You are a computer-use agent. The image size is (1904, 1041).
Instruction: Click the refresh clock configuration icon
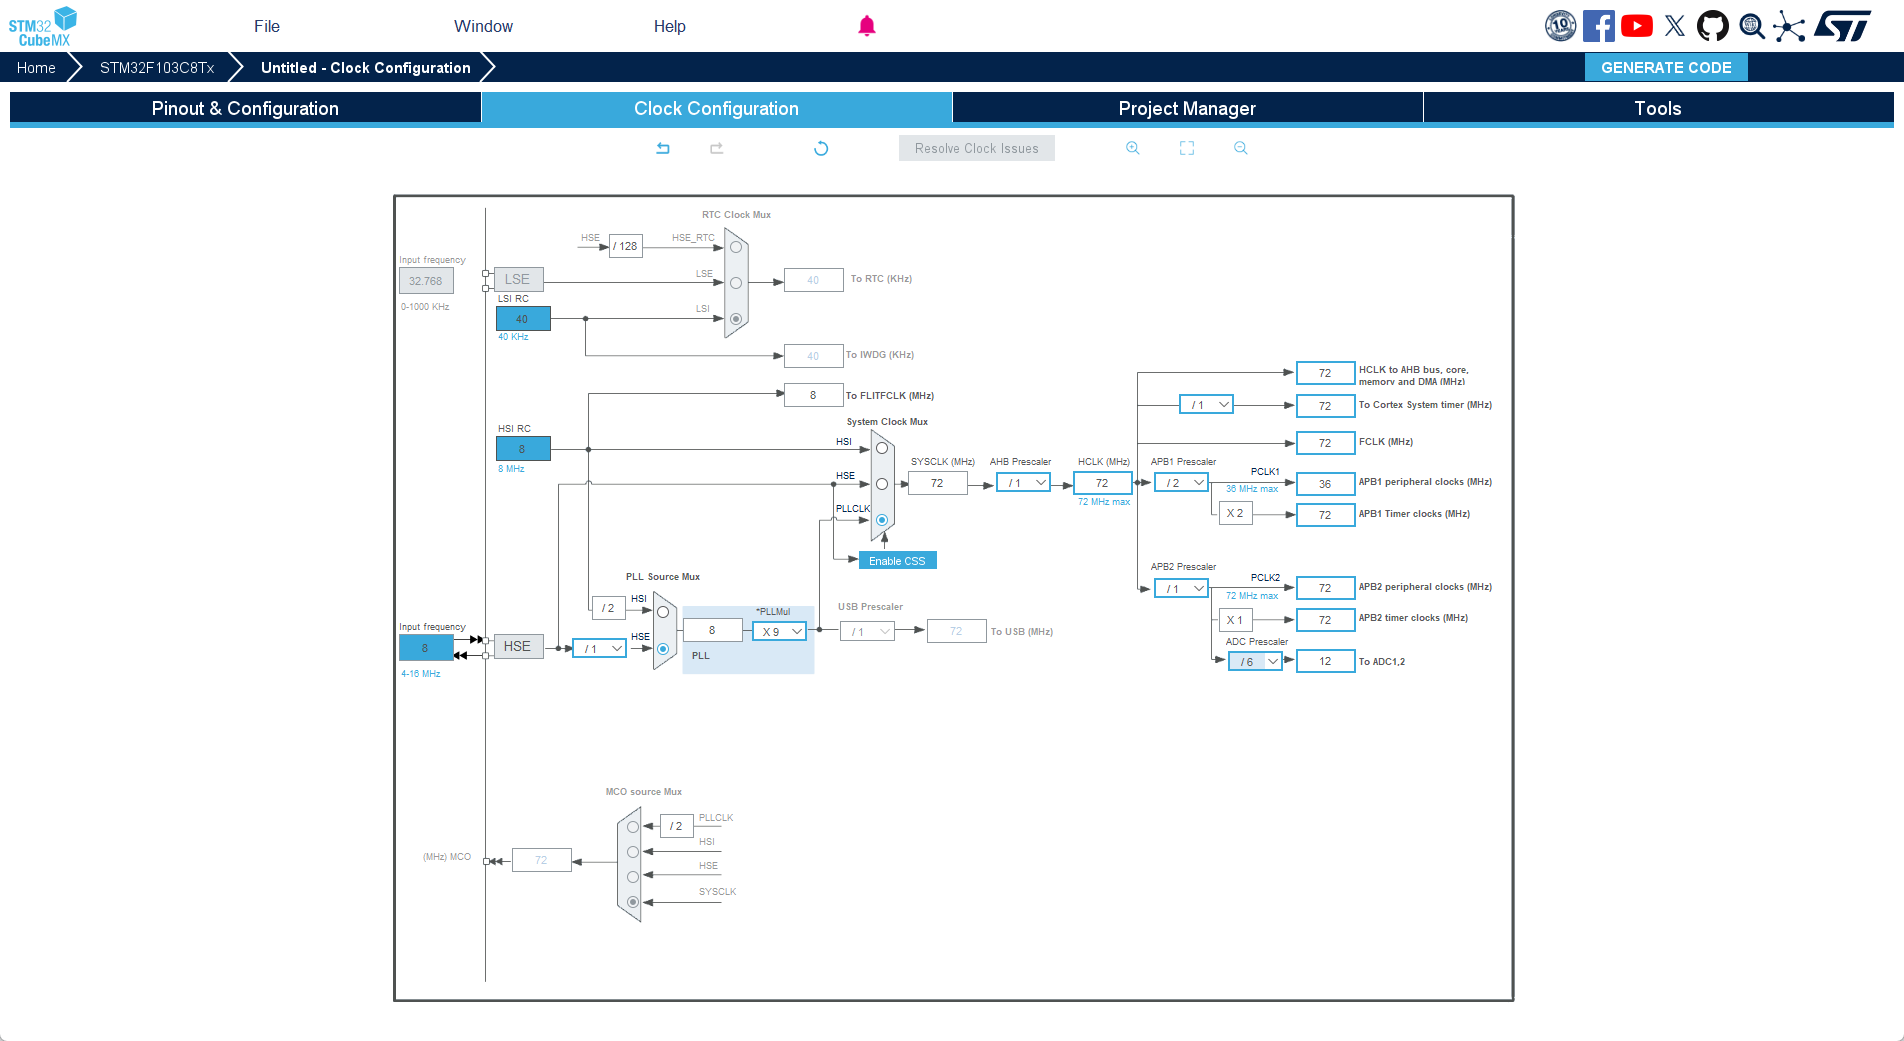[x=821, y=148]
